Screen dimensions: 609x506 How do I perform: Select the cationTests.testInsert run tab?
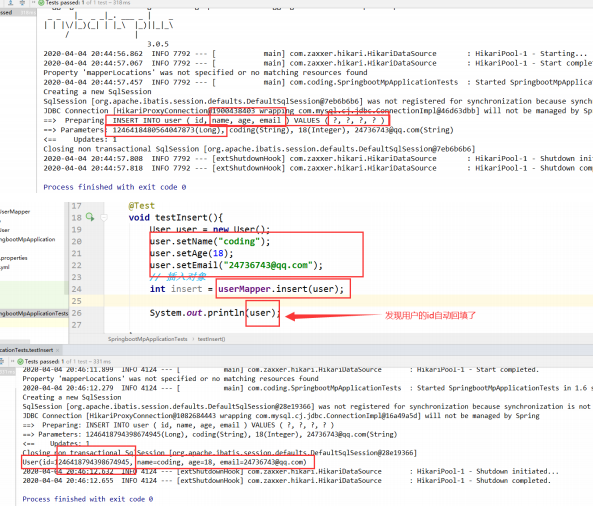26,350
